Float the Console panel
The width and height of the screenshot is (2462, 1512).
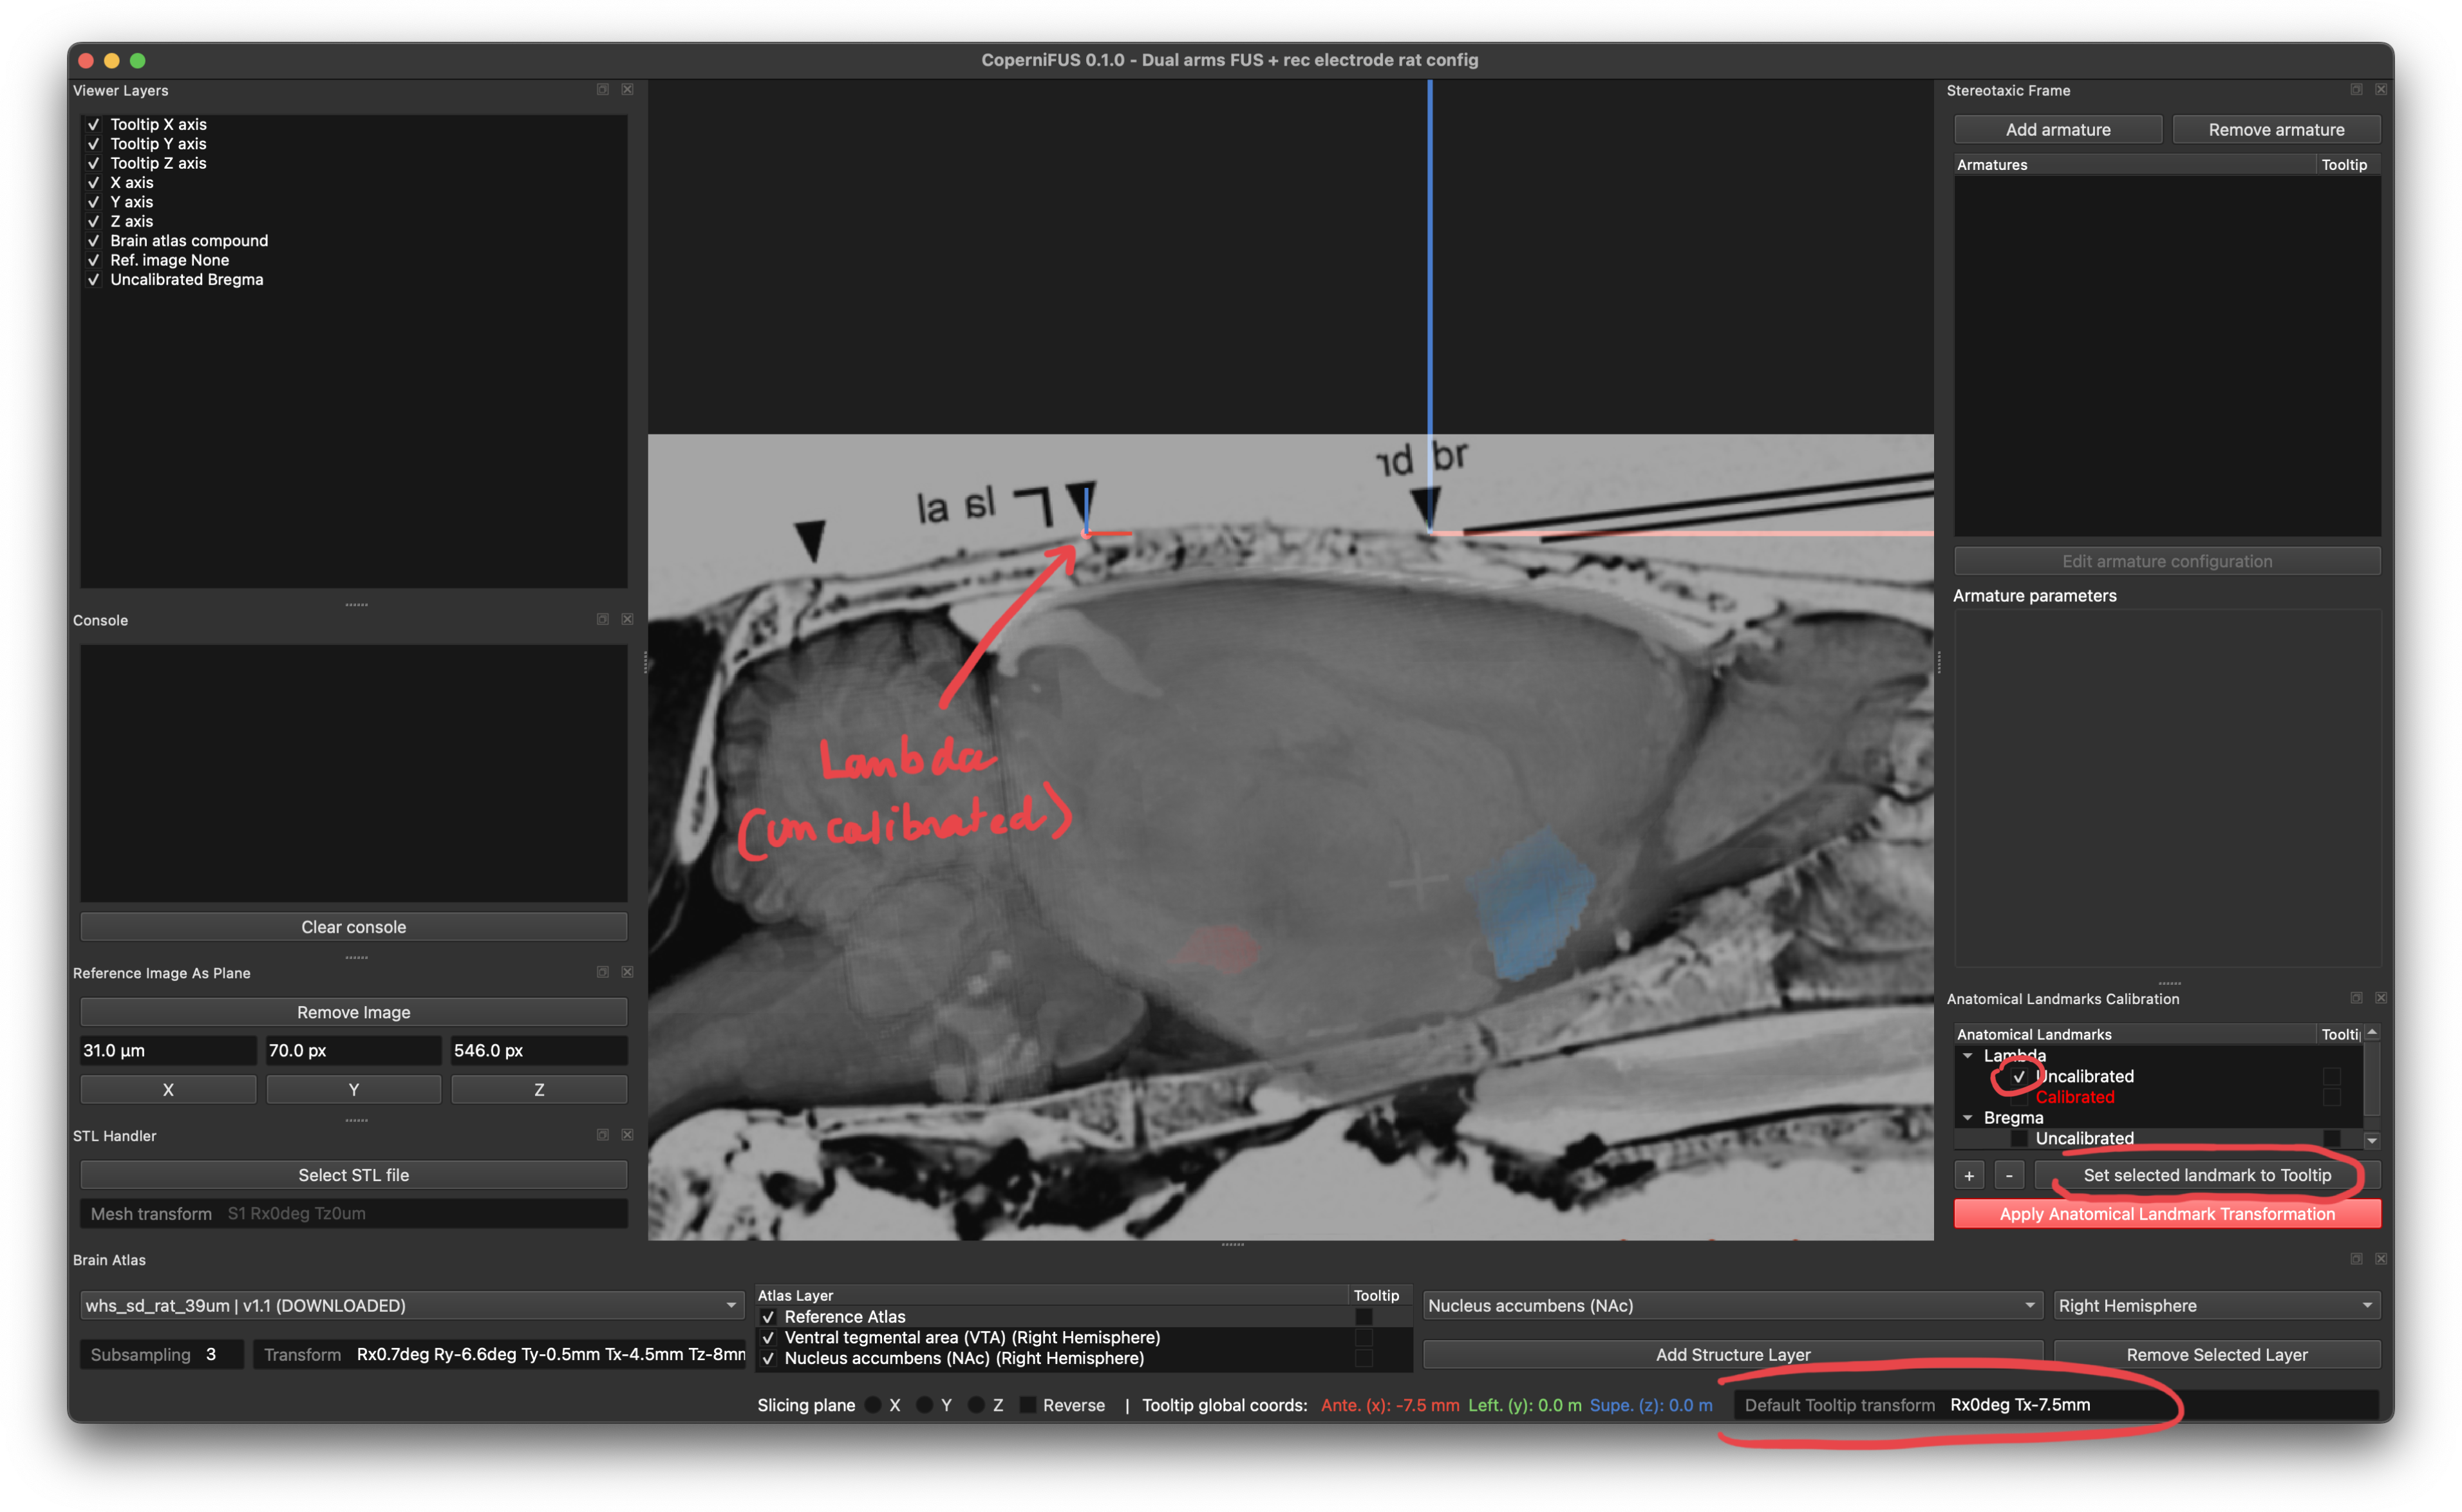point(602,619)
